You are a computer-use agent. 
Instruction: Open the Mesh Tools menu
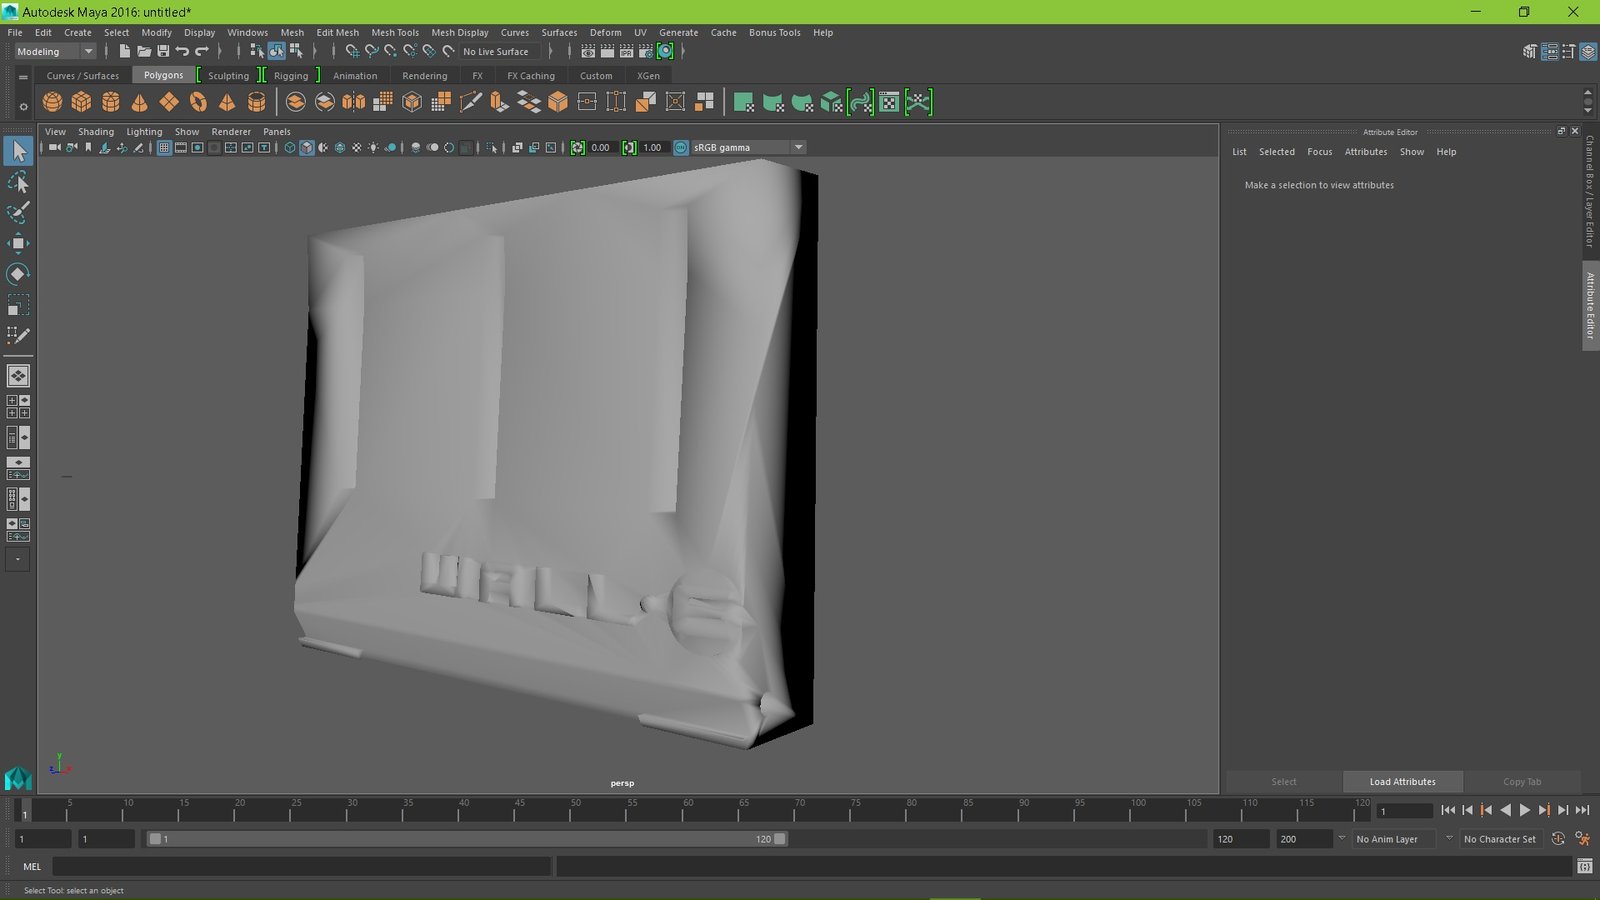[x=395, y=32]
